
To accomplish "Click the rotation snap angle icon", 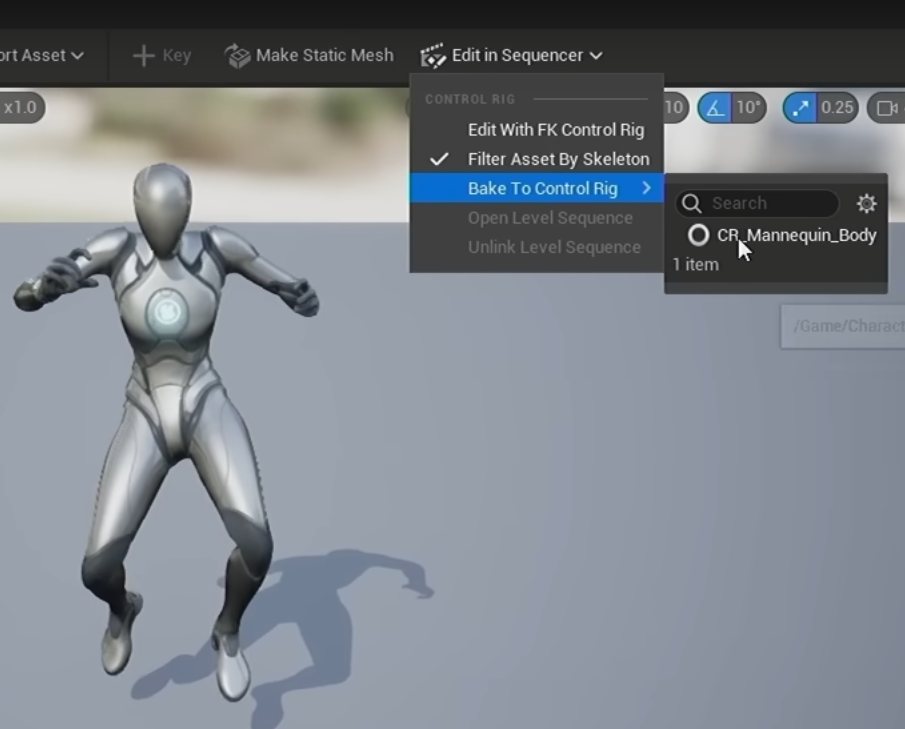I will 716,107.
